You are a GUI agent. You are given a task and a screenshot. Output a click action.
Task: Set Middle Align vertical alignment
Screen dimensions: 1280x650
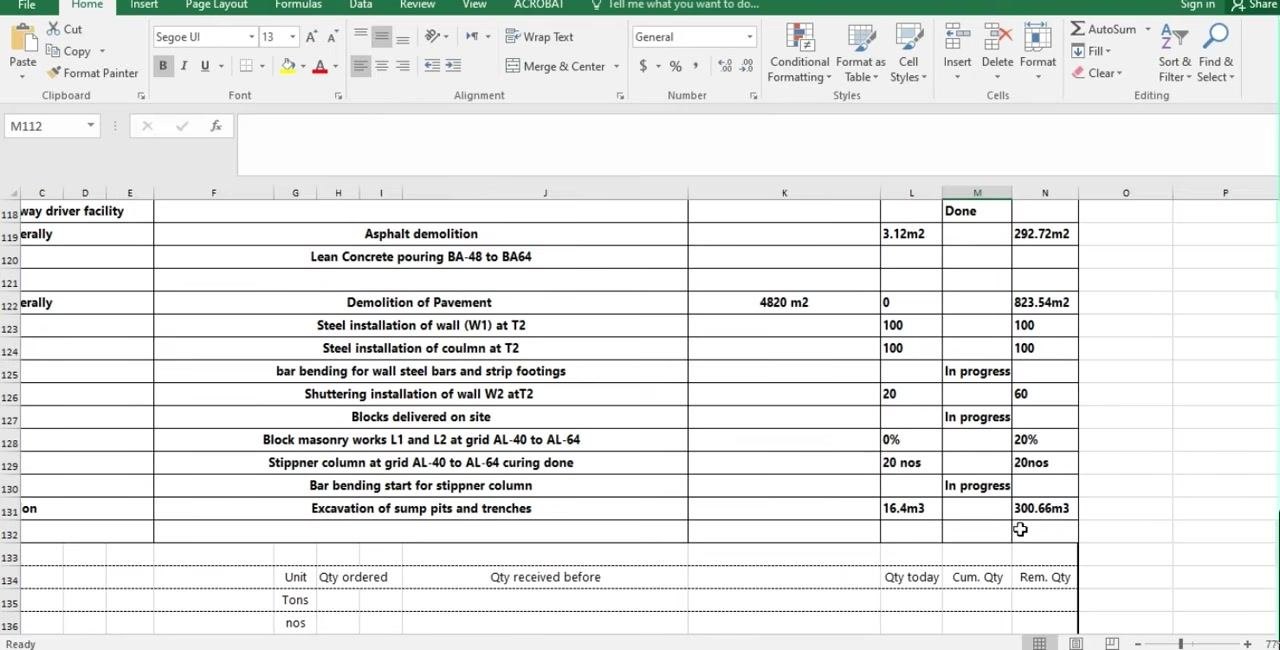point(381,37)
